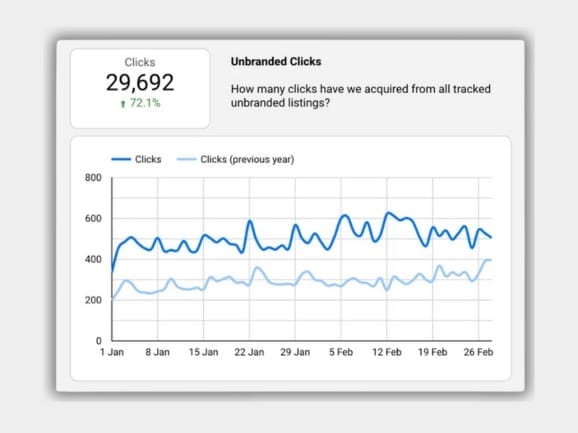Click the green 72.1% increase indicator

coord(140,103)
